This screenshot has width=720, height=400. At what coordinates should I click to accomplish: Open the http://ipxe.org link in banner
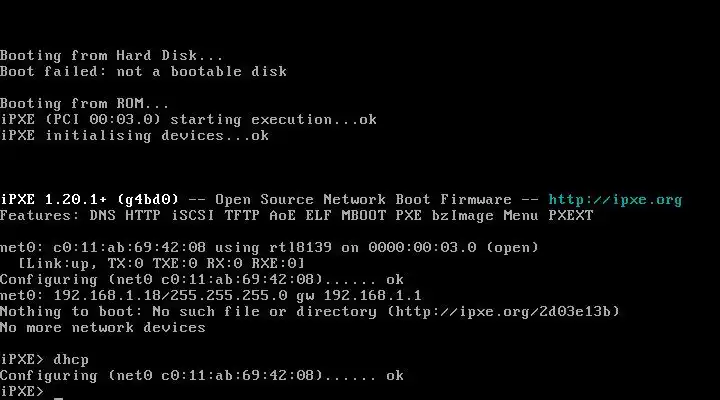[615, 199]
